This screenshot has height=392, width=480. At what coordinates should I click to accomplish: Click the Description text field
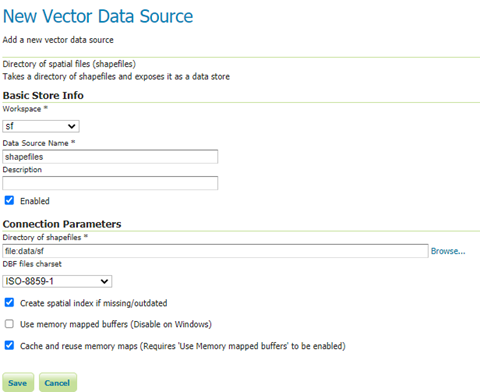coord(110,183)
